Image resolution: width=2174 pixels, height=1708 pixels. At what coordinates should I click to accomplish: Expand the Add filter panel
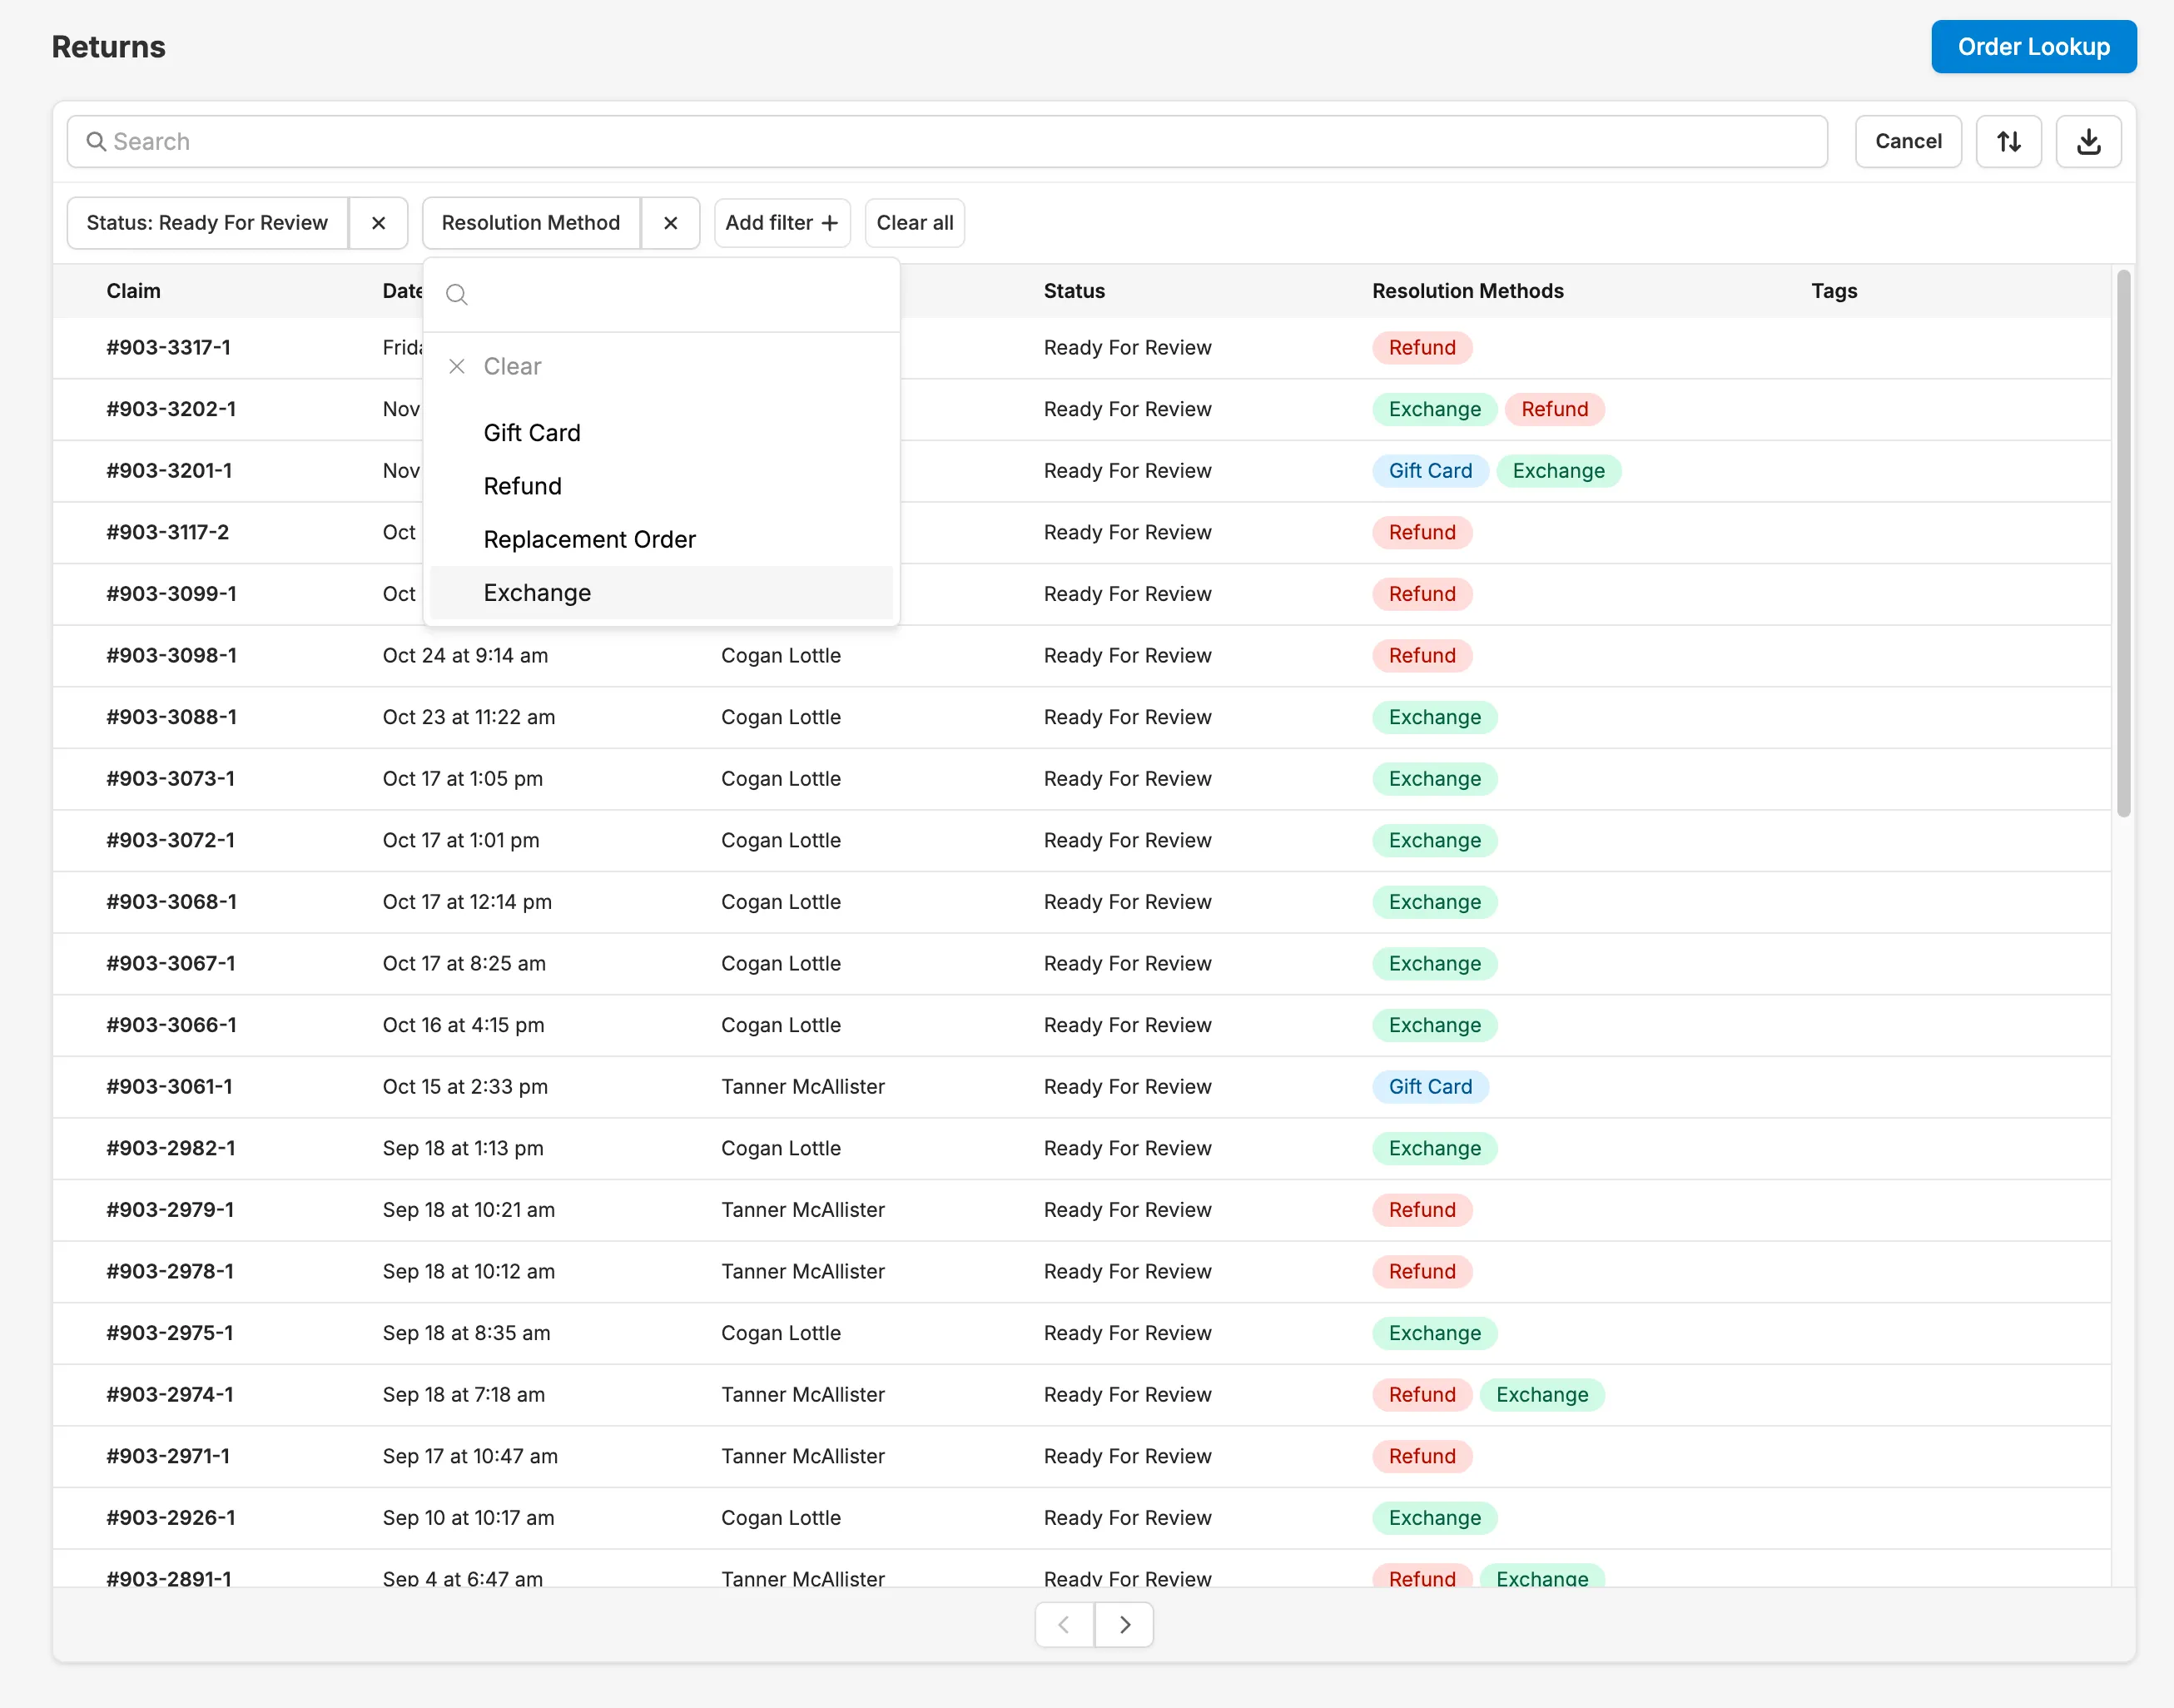tap(782, 222)
